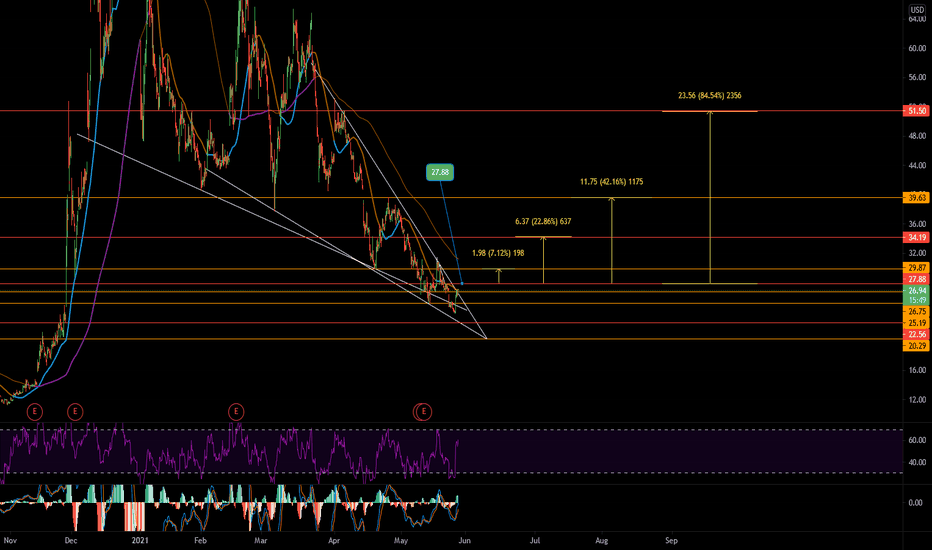This screenshot has width=932, height=550.
Task: Click the measurement label 23.56 (84.54%) 2356
Action: (710, 96)
